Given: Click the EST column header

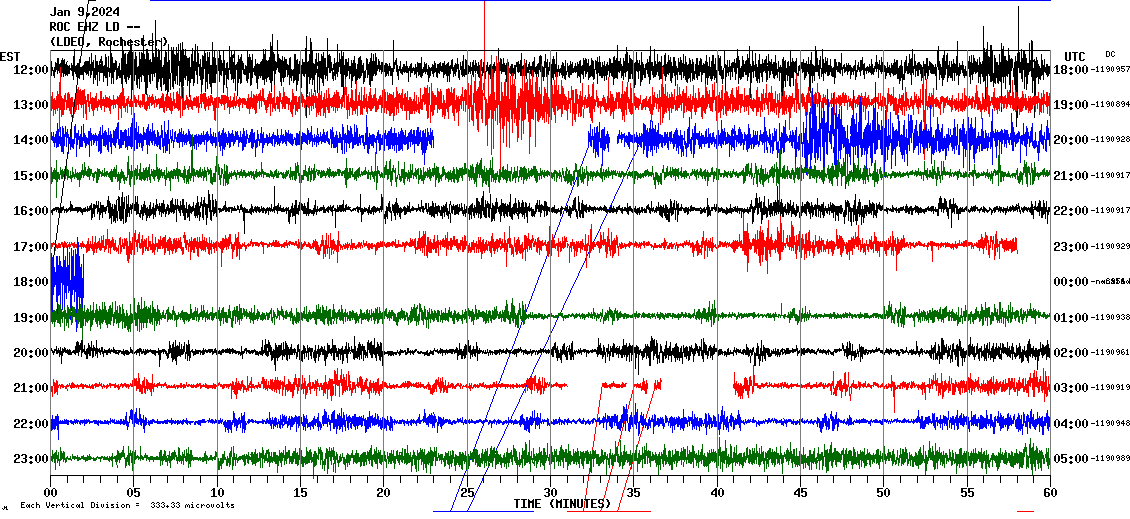Looking at the screenshot, I should tap(11, 56).
